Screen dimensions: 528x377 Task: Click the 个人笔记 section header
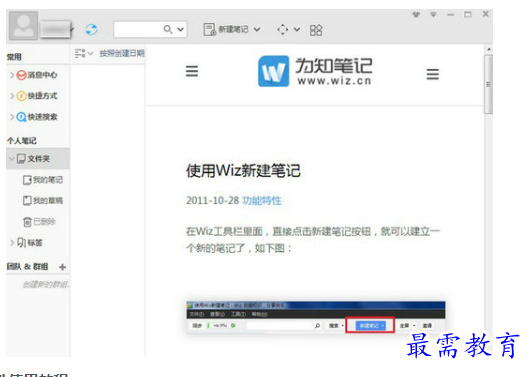coord(22,141)
